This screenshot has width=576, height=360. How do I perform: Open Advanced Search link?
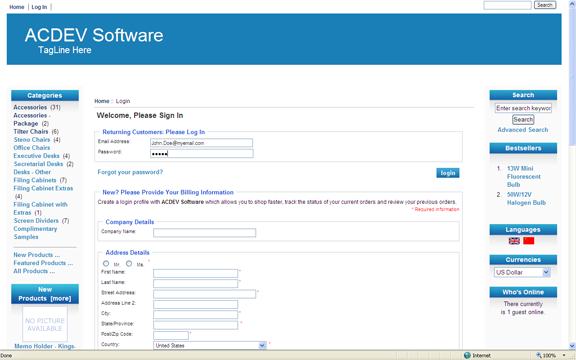(523, 130)
